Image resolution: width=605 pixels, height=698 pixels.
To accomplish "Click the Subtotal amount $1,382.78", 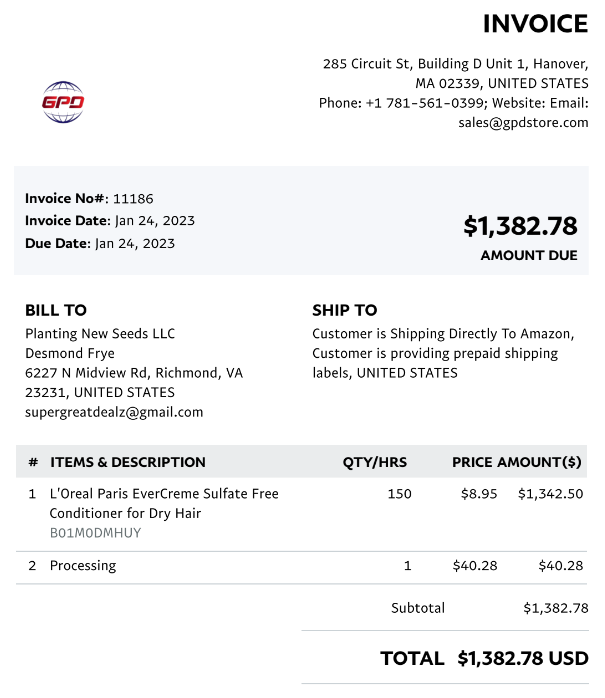I will [x=556, y=608].
